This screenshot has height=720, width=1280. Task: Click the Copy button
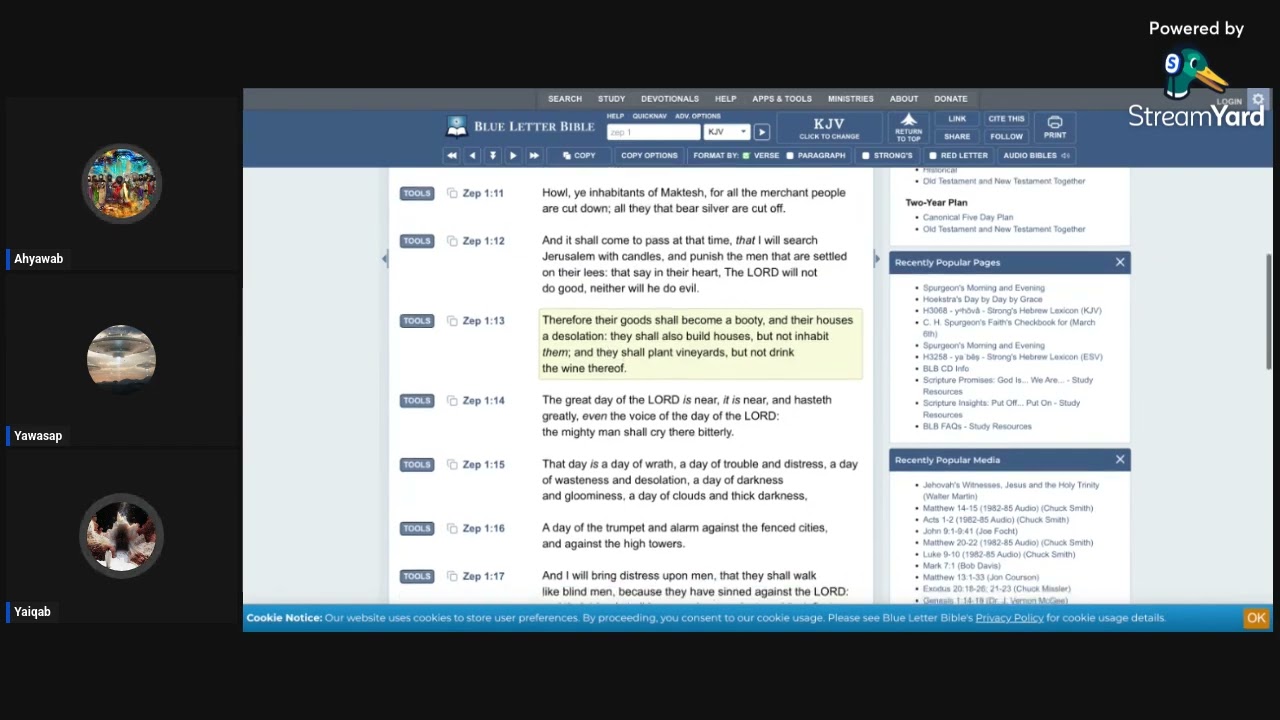tap(579, 156)
